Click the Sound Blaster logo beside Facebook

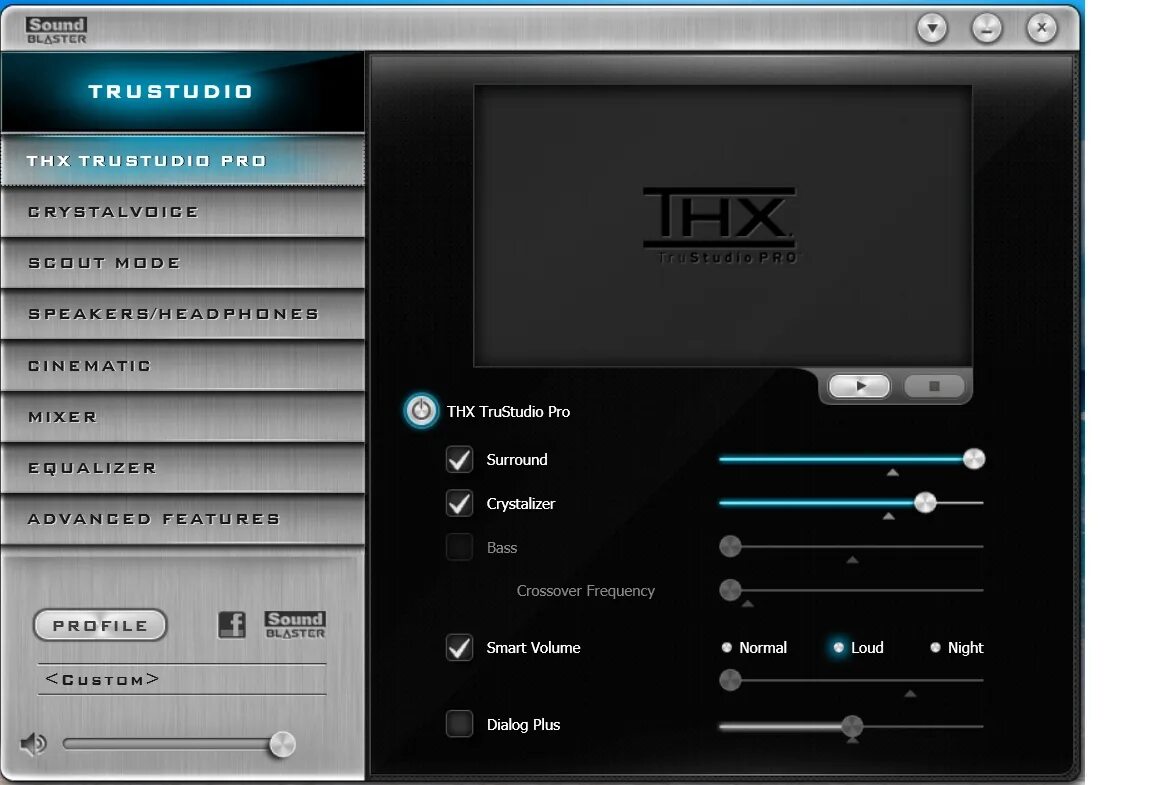[295, 625]
